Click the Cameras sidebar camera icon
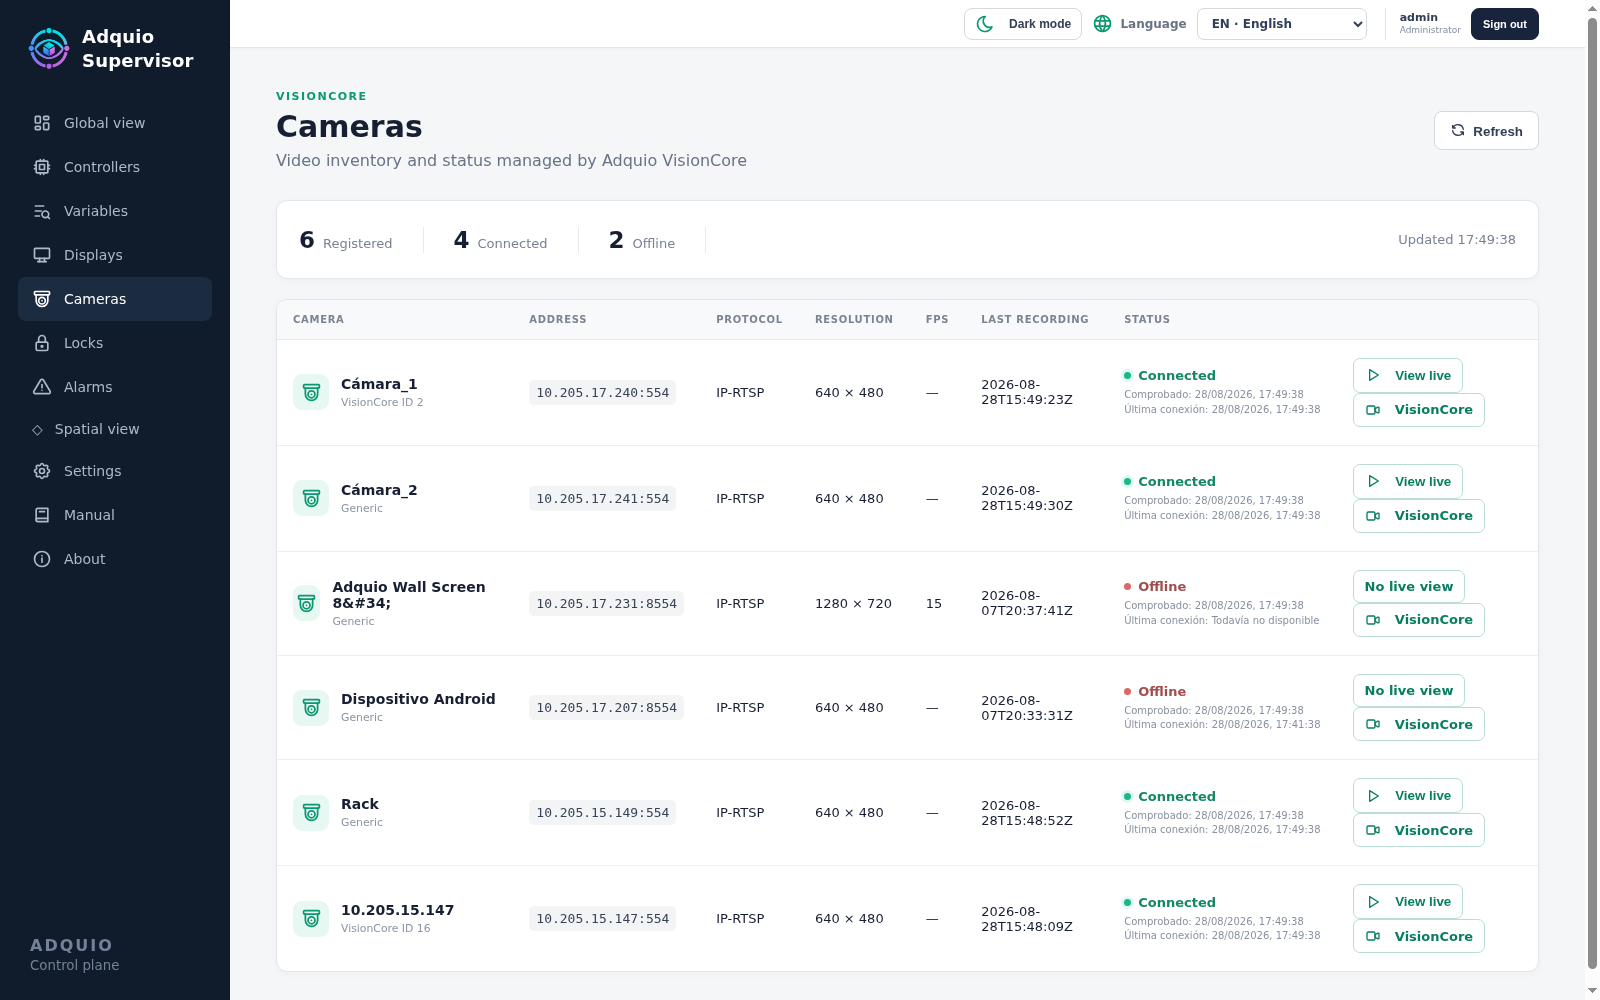 (x=42, y=299)
